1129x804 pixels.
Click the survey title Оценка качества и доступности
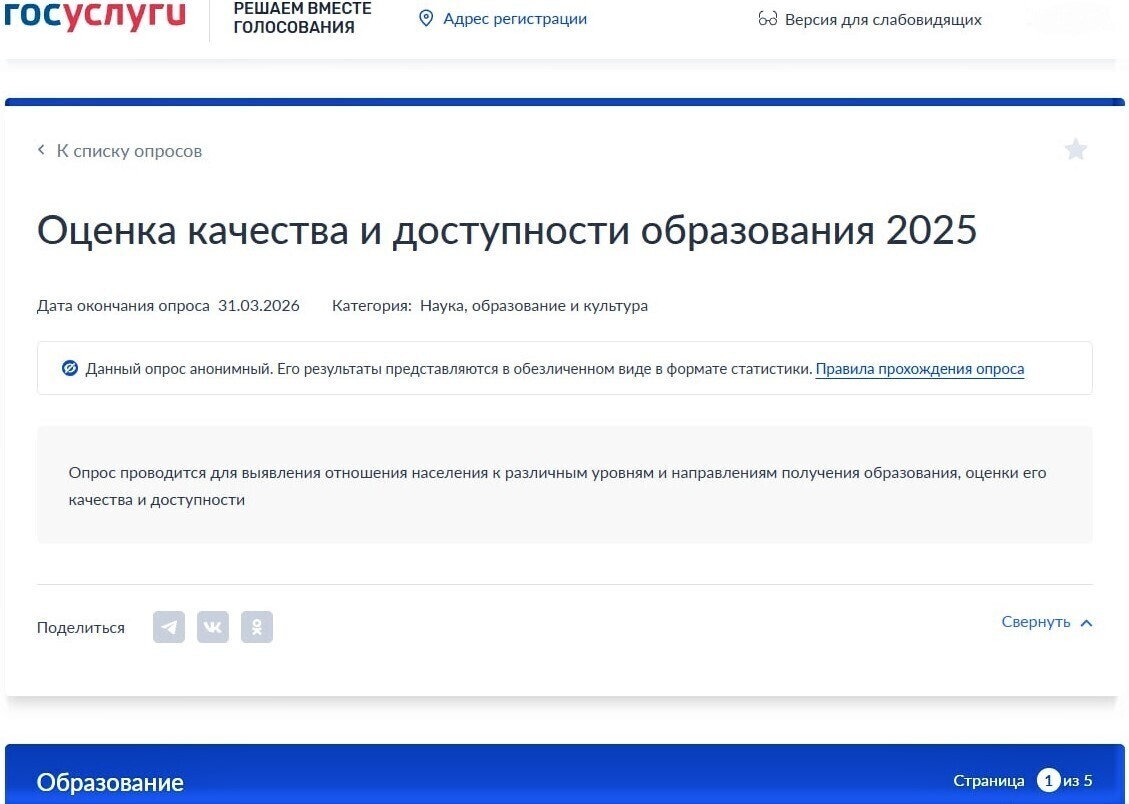tap(506, 231)
